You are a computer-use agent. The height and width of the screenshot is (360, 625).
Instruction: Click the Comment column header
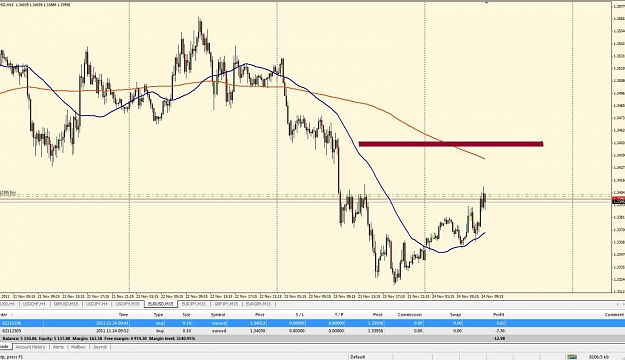[x=614, y=315]
